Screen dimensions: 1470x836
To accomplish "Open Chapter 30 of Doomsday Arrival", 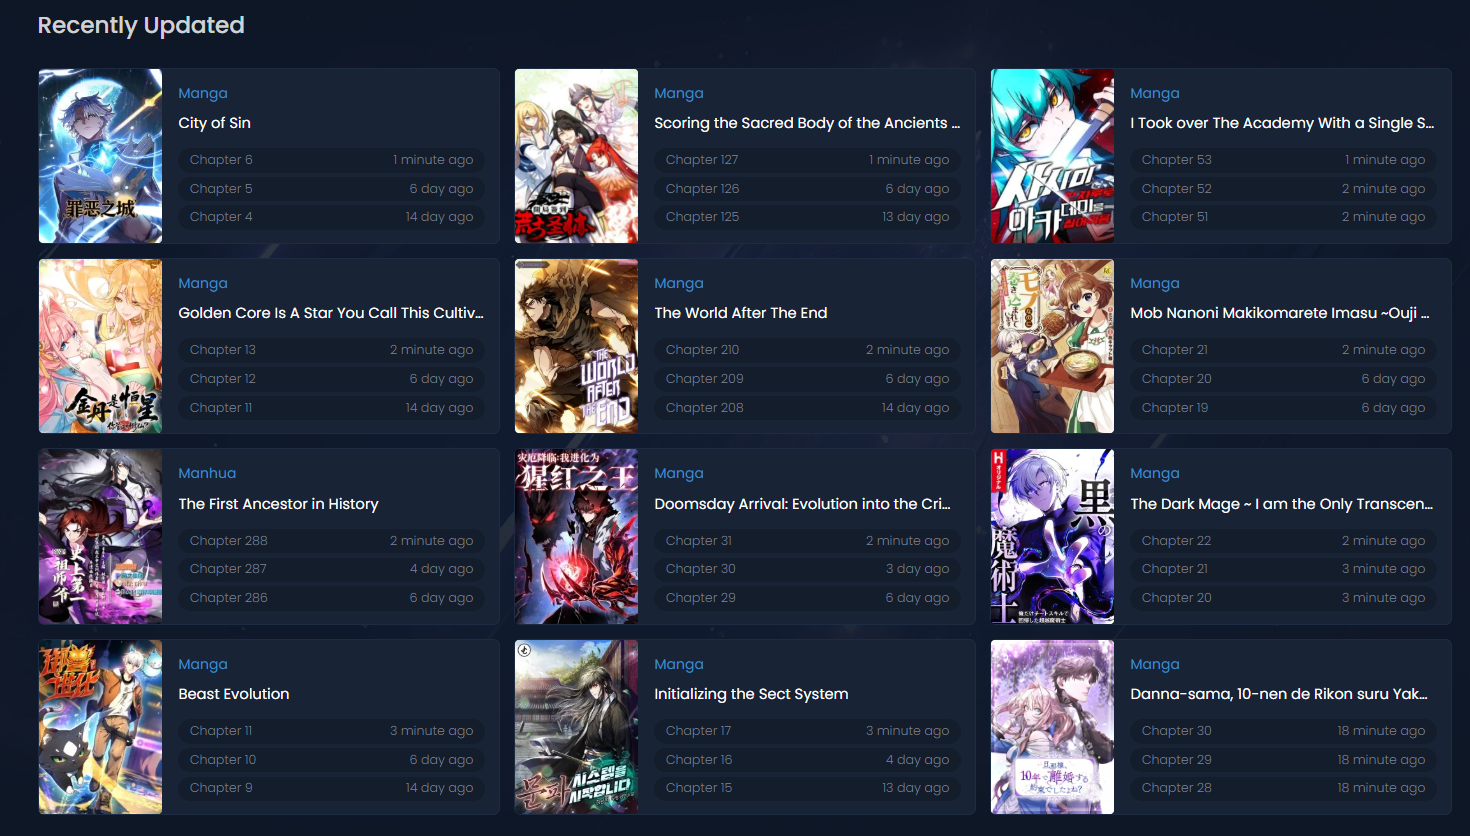I will [x=700, y=569].
